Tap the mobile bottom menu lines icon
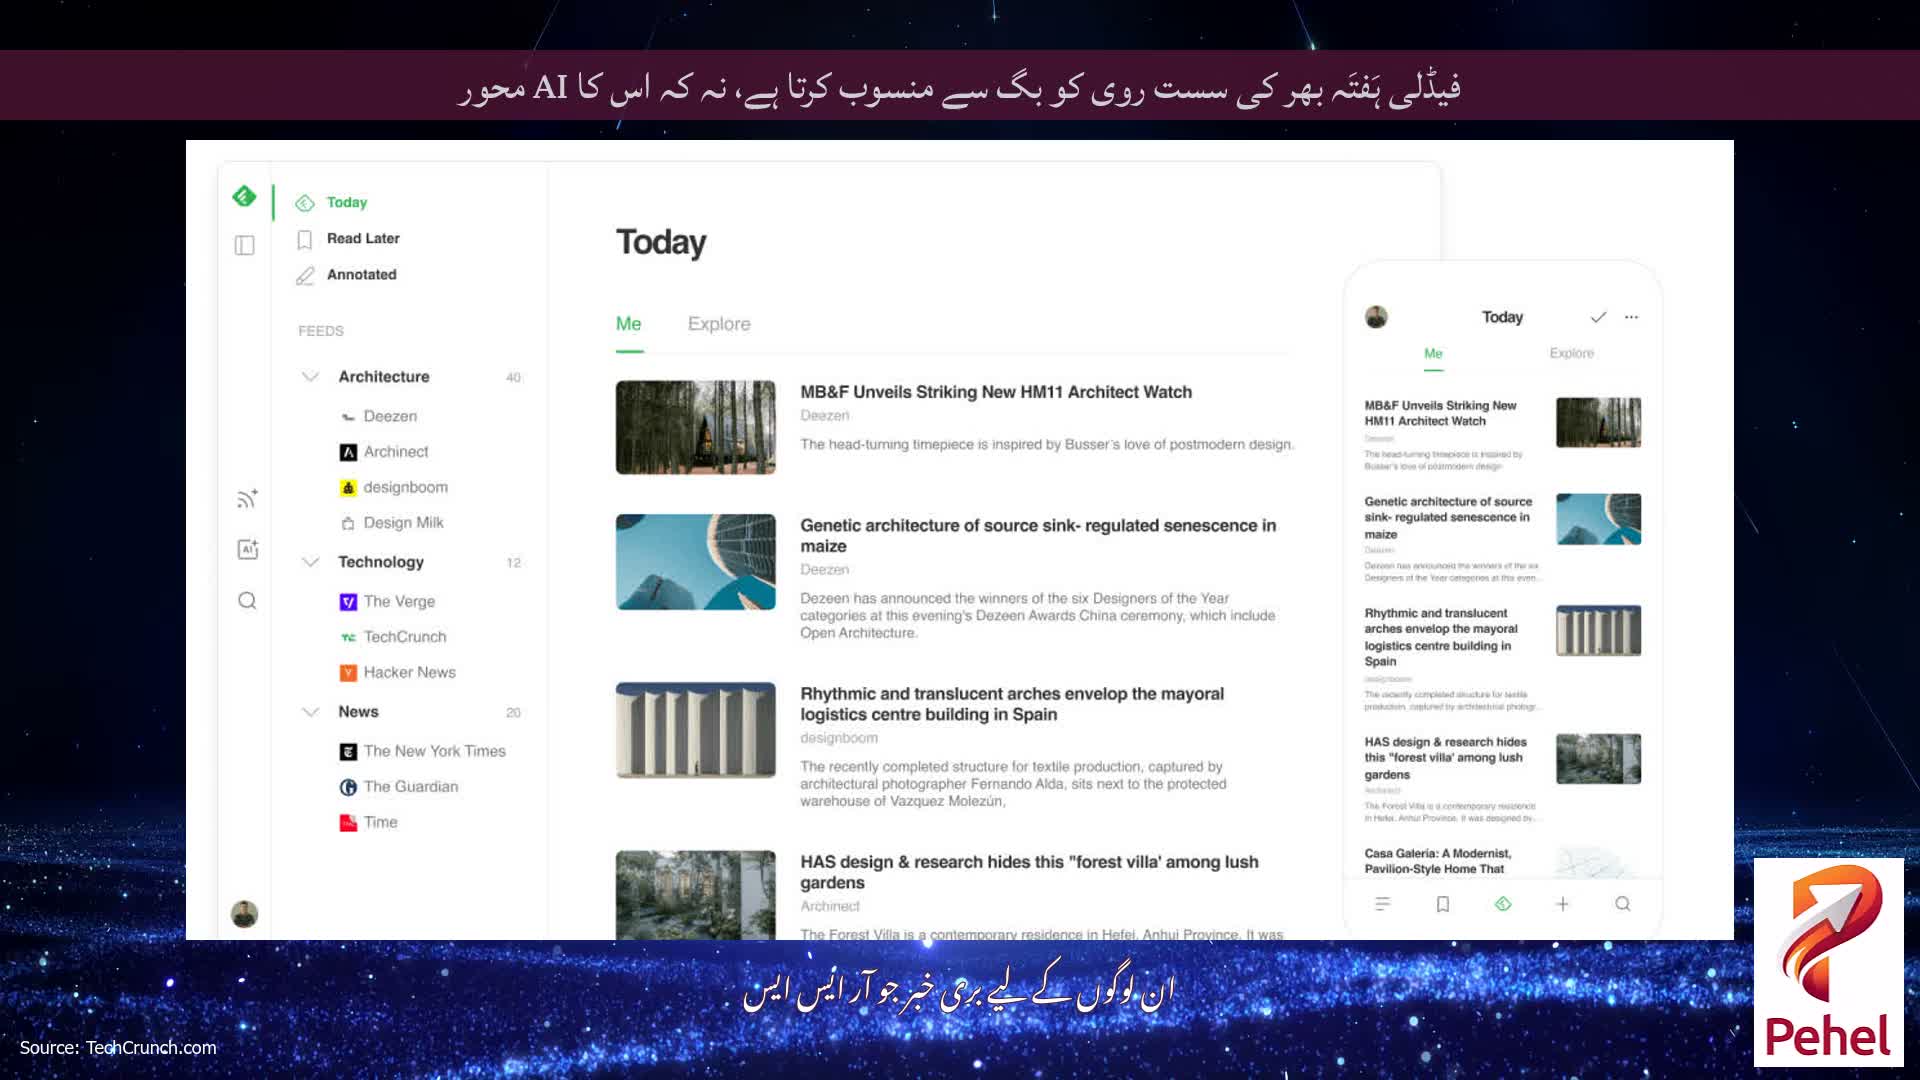This screenshot has height=1080, width=1920. point(1383,904)
